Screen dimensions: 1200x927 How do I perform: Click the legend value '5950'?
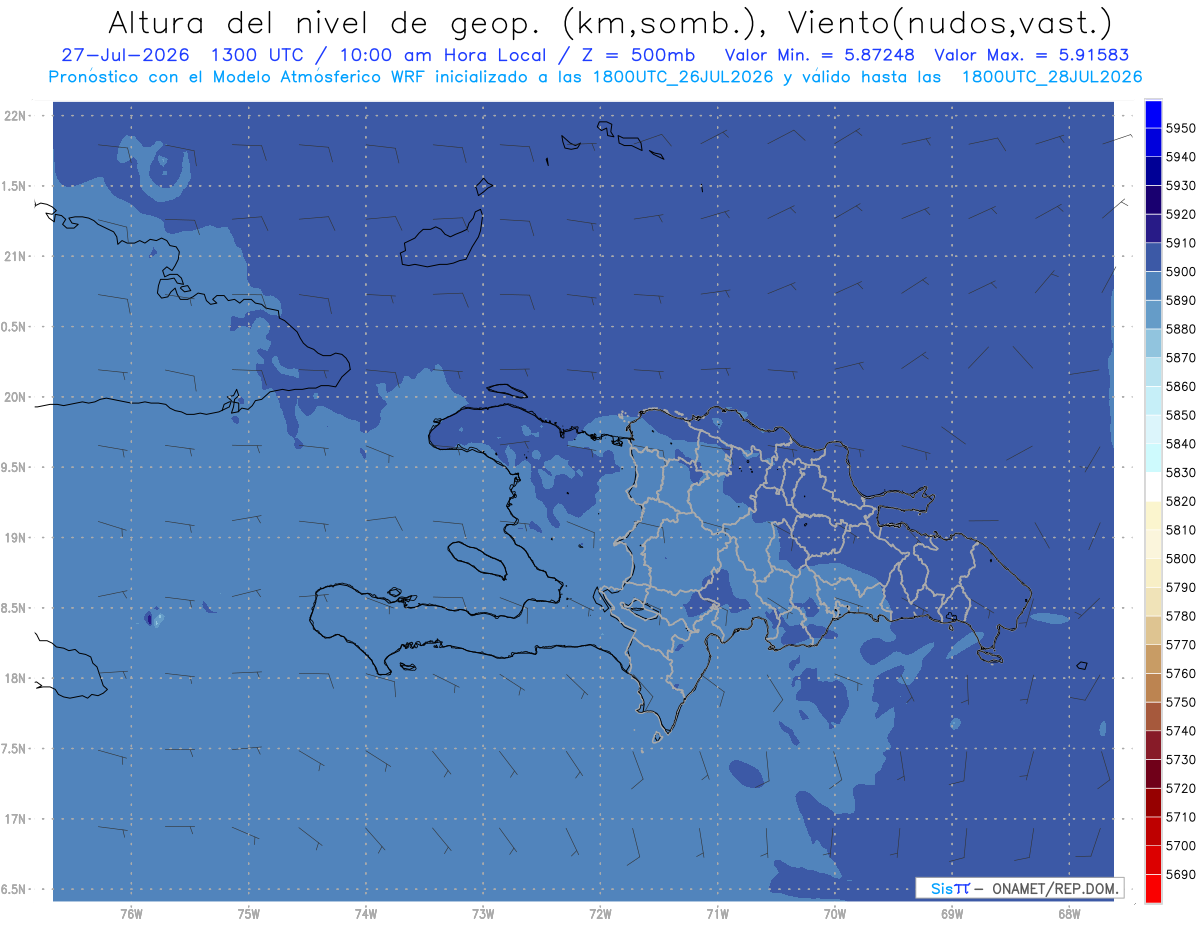[1180, 128]
